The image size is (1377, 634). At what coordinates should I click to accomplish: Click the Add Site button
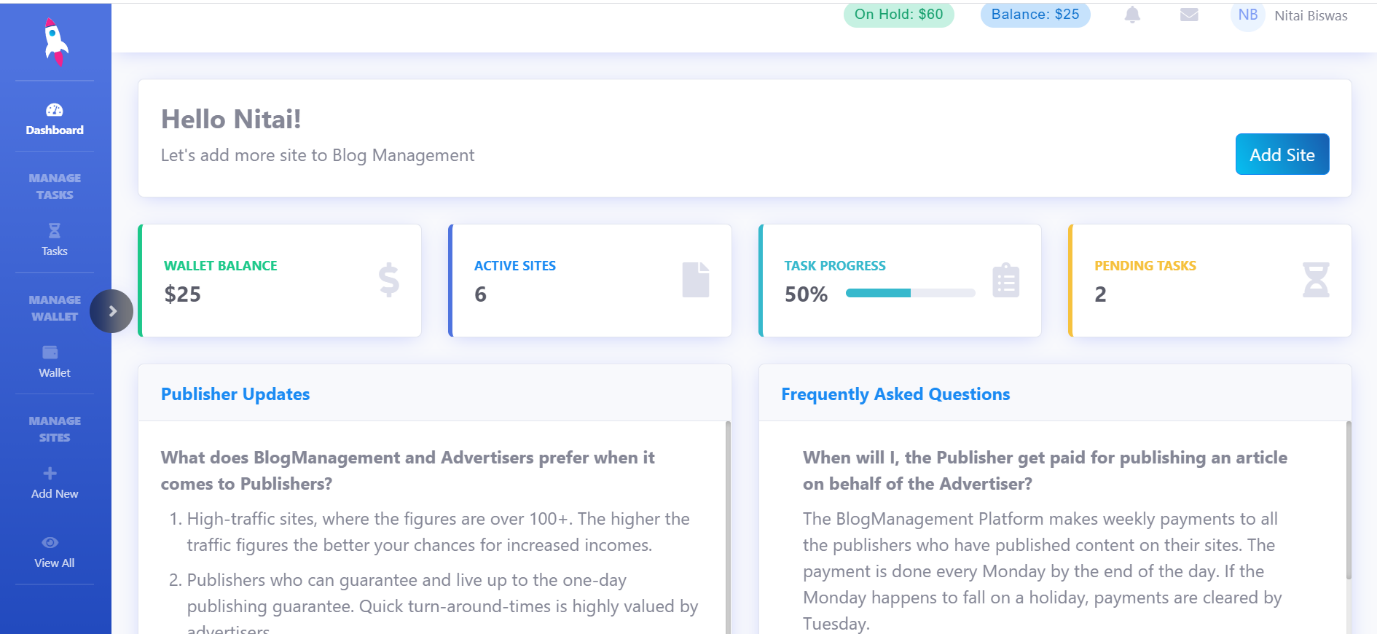(1282, 154)
